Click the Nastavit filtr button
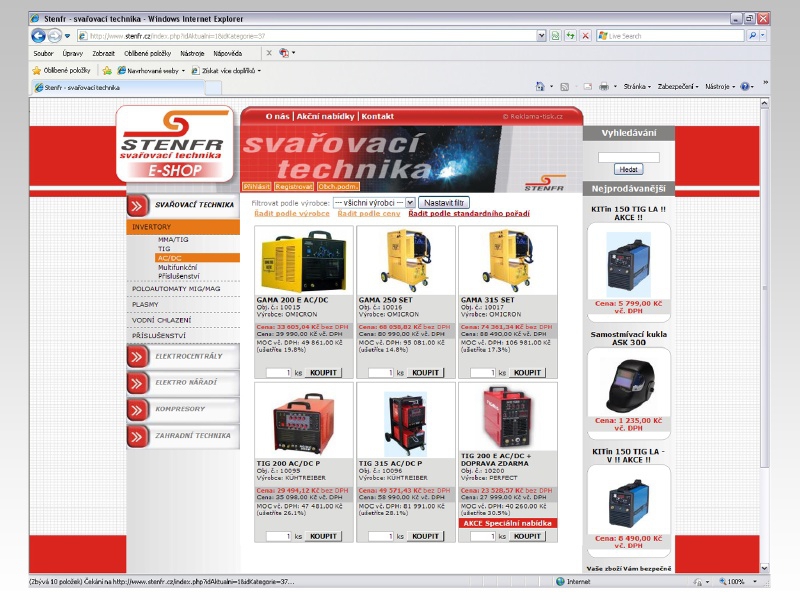 coord(444,203)
